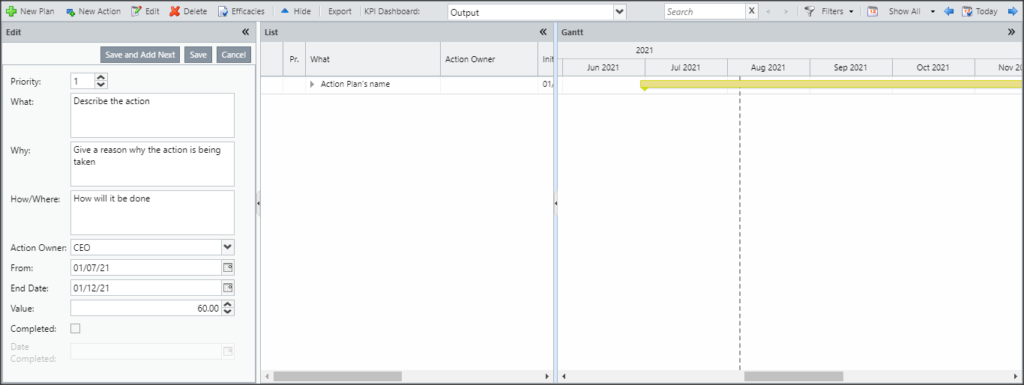Click the Filters funnel icon
This screenshot has height=385, width=1024.
click(809, 11)
